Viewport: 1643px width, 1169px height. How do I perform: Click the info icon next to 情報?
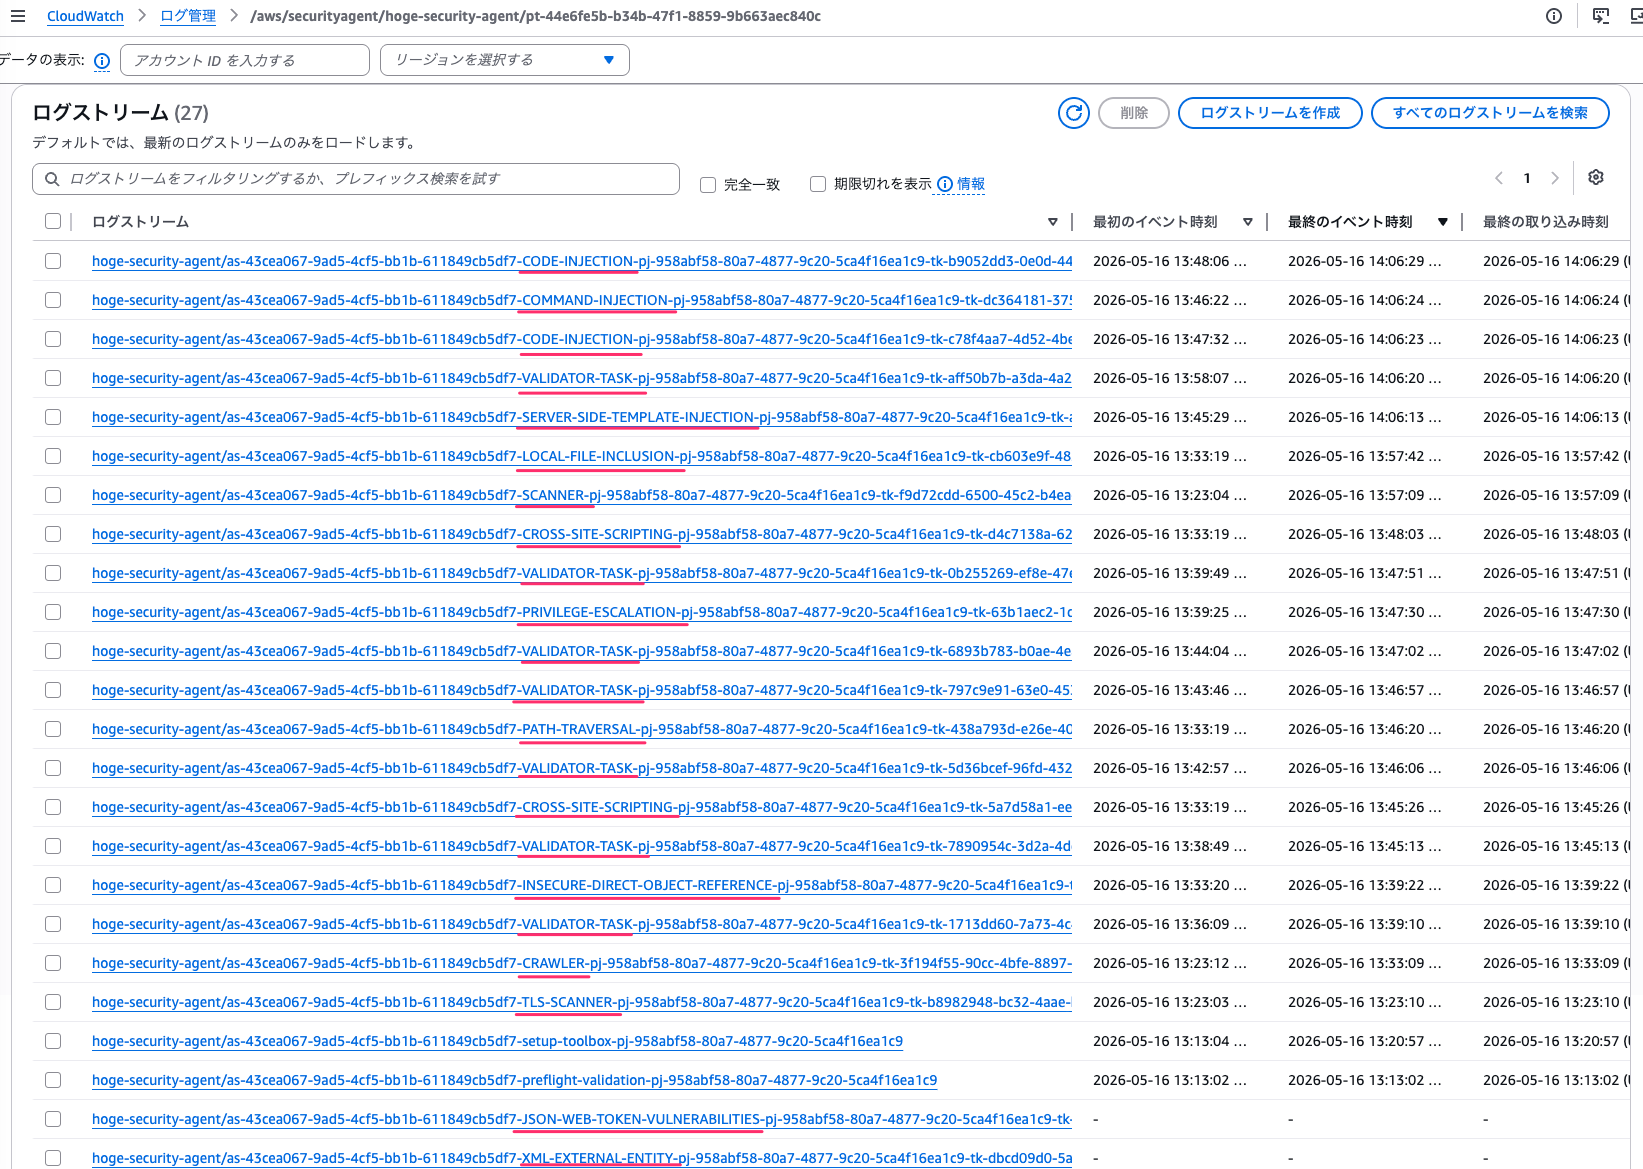pyautogui.click(x=945, y=184)
